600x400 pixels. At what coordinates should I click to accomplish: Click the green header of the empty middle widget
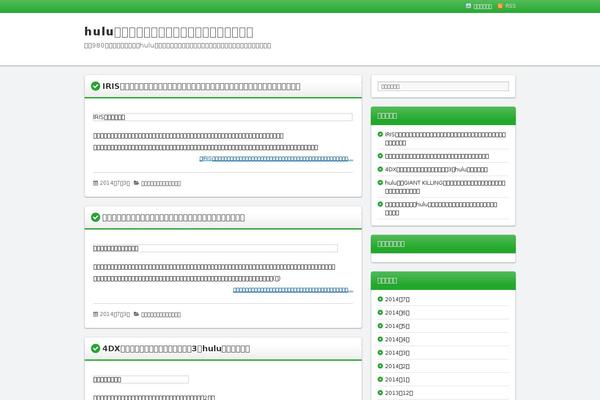(x=443, y=244)
